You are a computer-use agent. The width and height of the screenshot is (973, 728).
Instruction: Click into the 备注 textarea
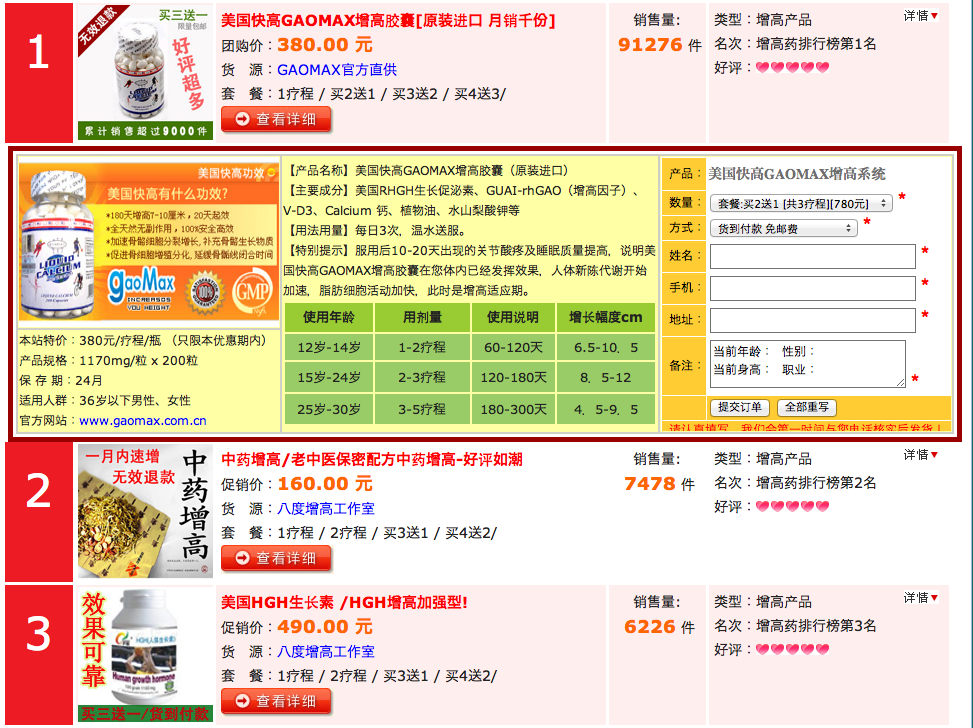pyautogui.click(x=807, y=364)
